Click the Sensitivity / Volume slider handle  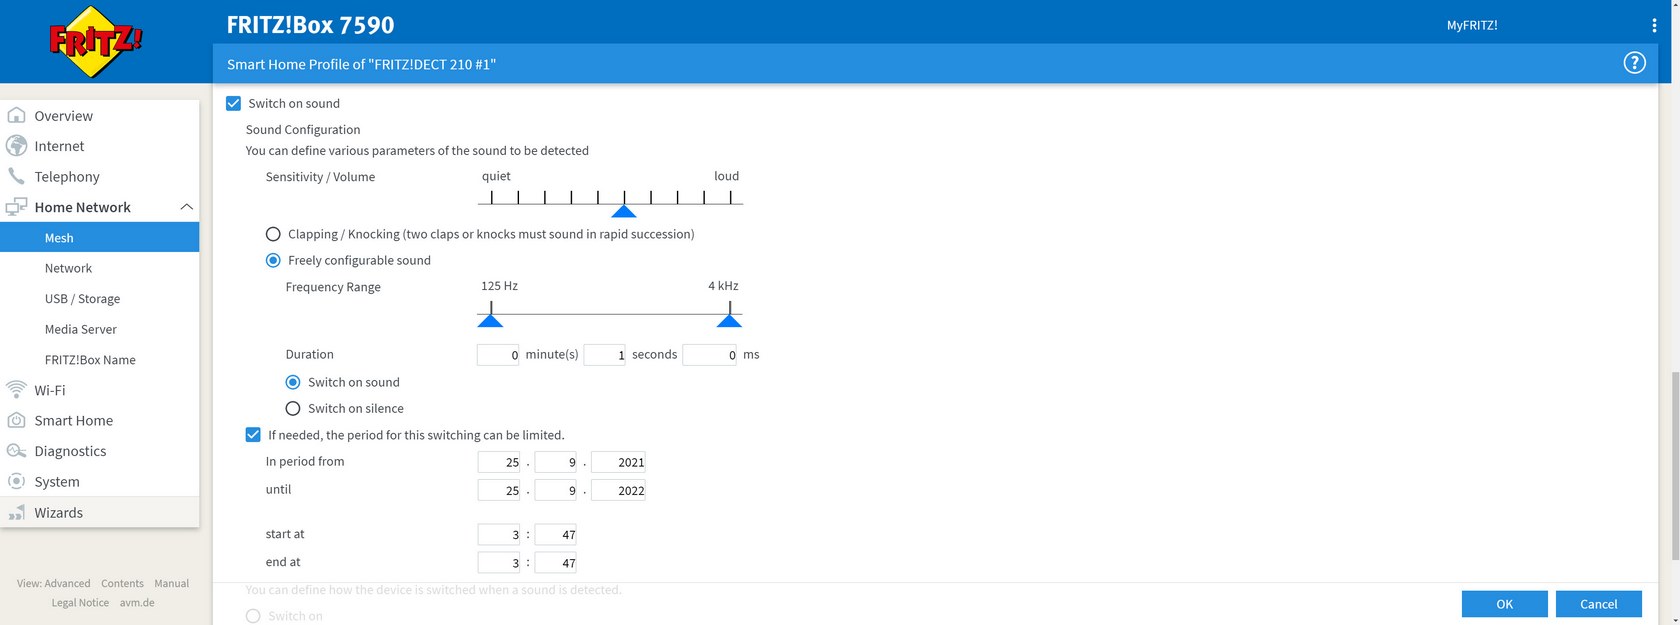click(x=624, y=211)
